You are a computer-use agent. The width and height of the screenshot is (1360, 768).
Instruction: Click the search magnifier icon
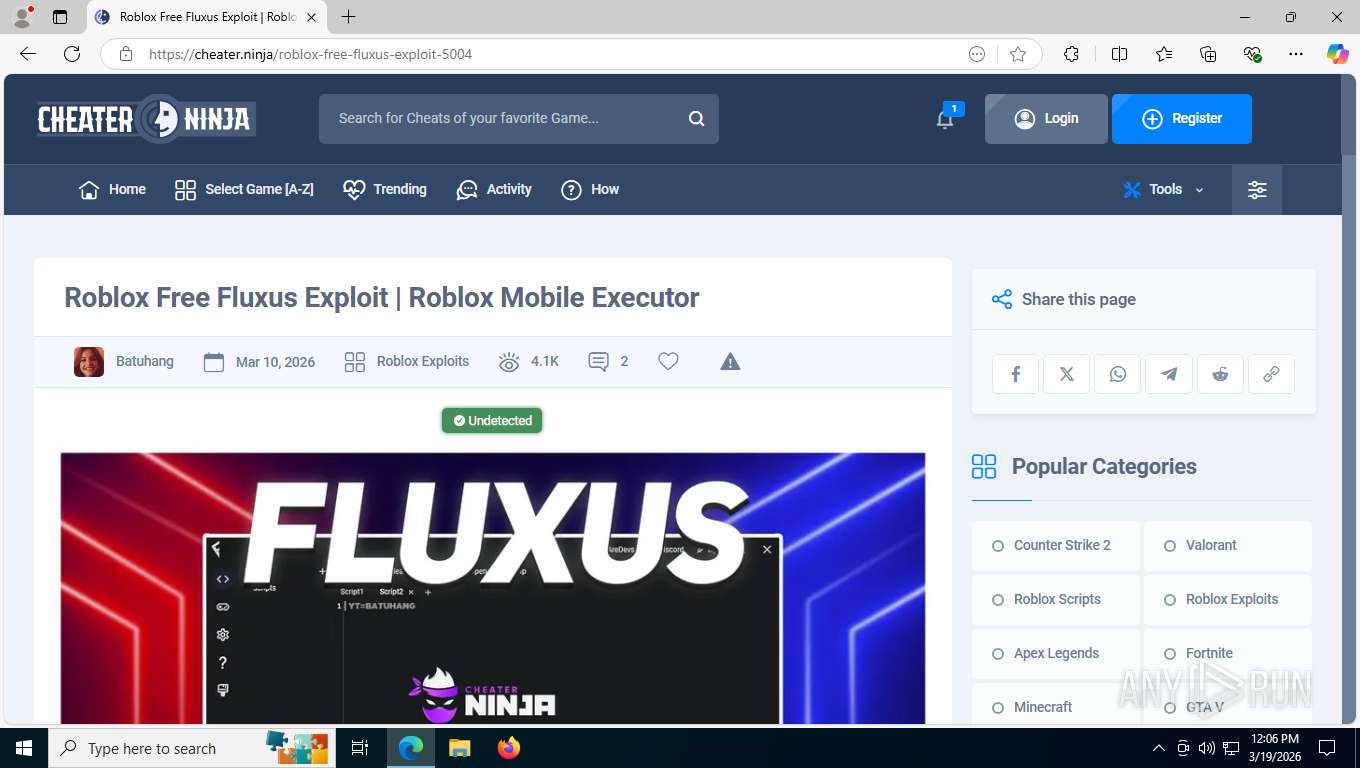coord(696,119)
